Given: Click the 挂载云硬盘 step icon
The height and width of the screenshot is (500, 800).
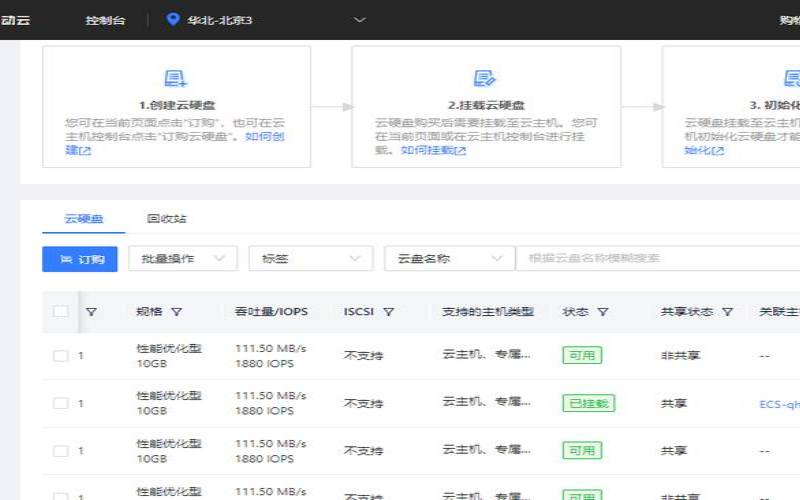Looking at the screenshot, I should (x=484, y=79).
